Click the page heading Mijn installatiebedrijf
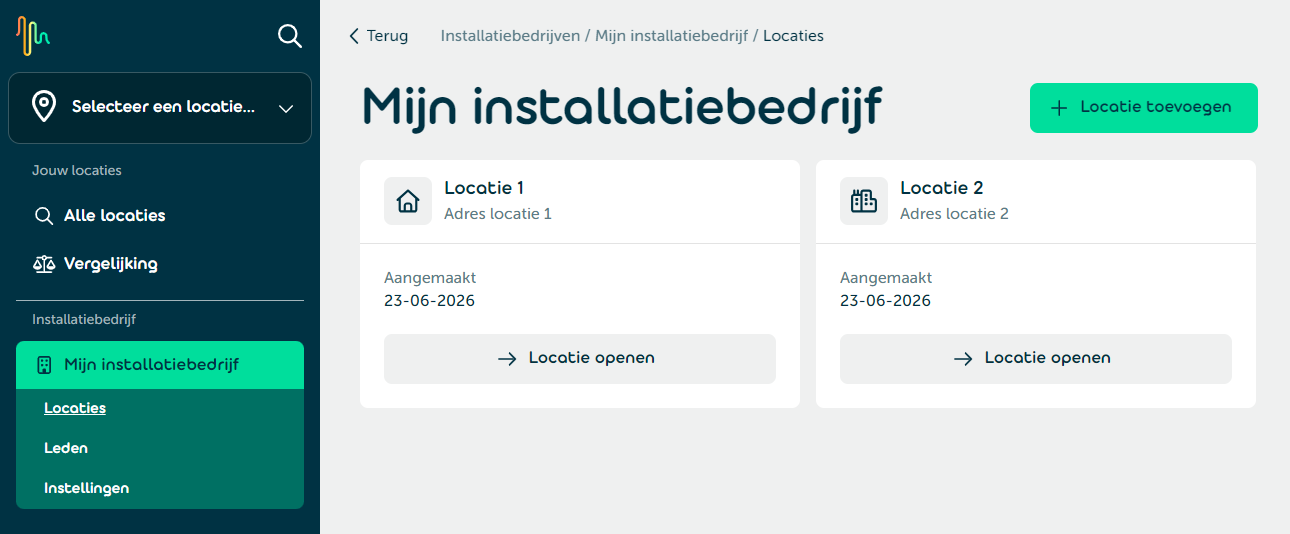1290x534 pixels. pyautogui.click(x=622, y=107)
